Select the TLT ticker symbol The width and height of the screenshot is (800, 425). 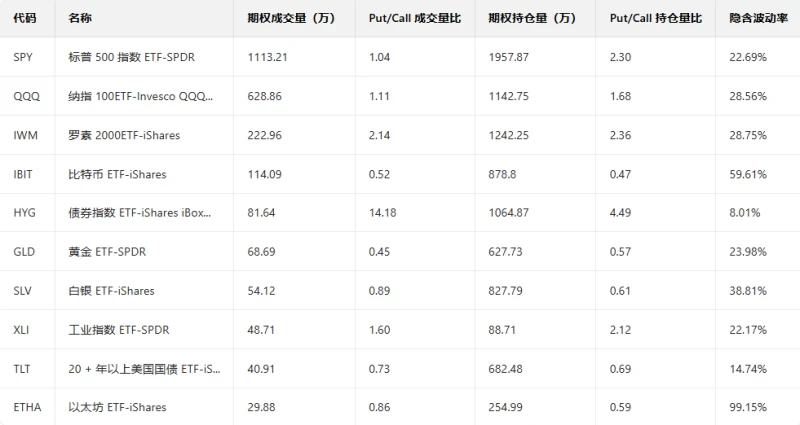point(23,369)
